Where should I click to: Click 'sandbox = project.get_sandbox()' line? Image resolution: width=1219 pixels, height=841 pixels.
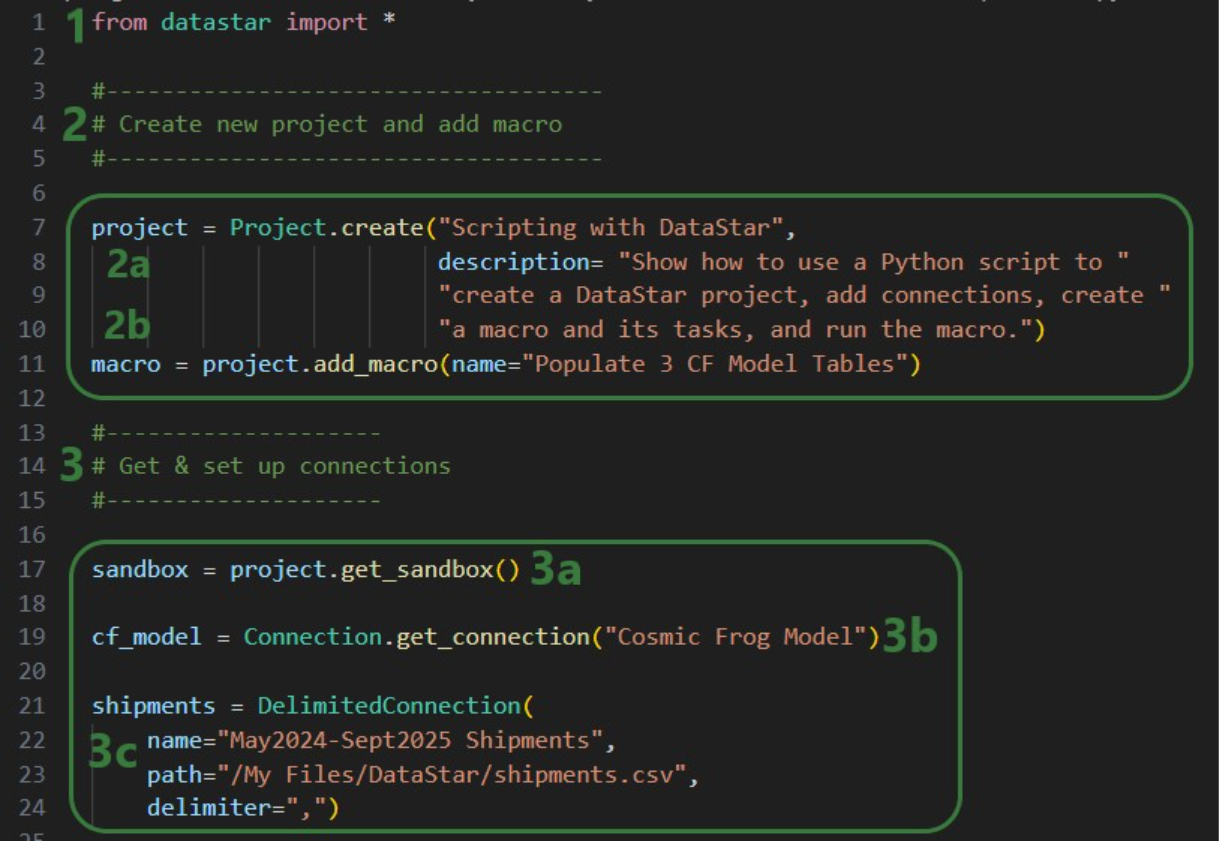coord(306,570)
